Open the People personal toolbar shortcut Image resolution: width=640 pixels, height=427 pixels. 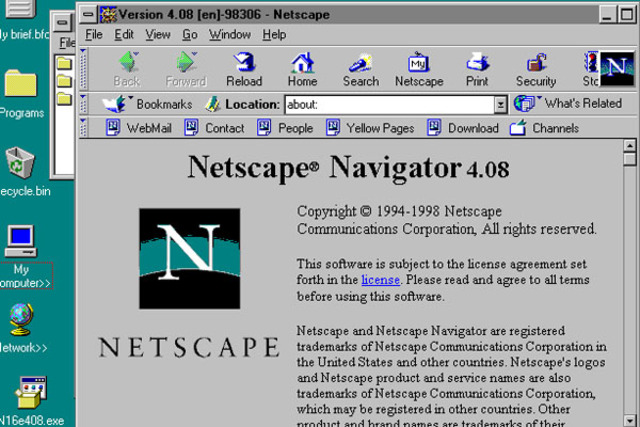(285, 128)
